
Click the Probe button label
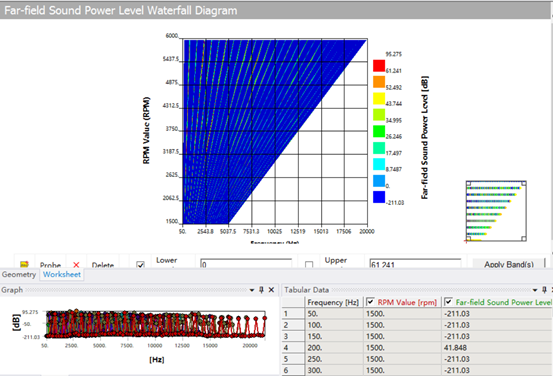50,265
